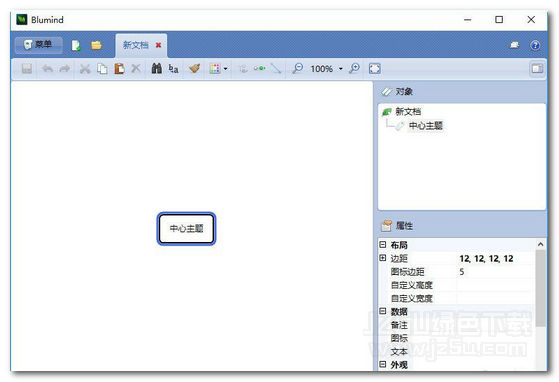This screenshot has width=559, height=382.
Task: Paste from the clipboard icon
Action: coord(119,68)
